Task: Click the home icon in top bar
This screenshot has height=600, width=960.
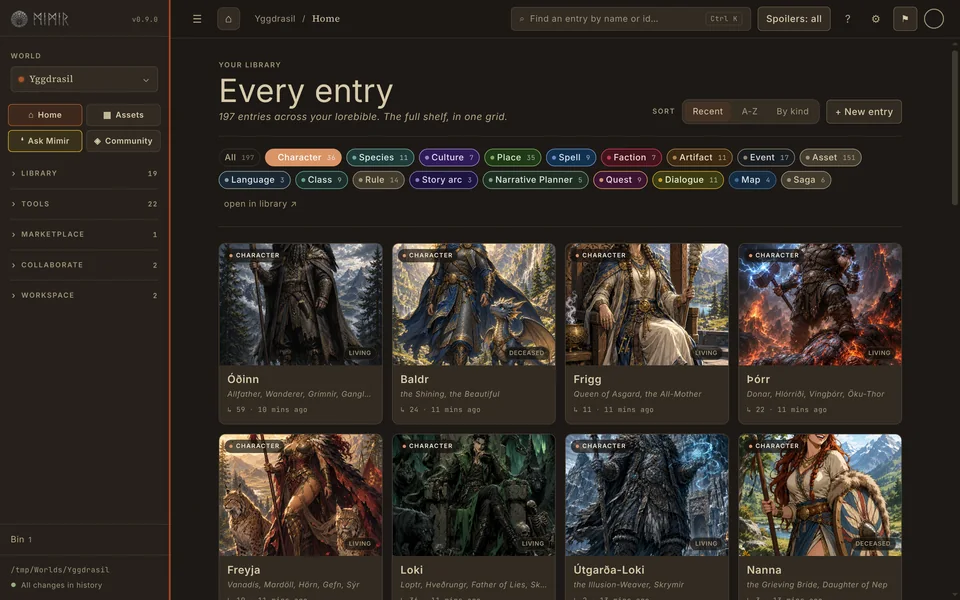Action: pos(228,19)
